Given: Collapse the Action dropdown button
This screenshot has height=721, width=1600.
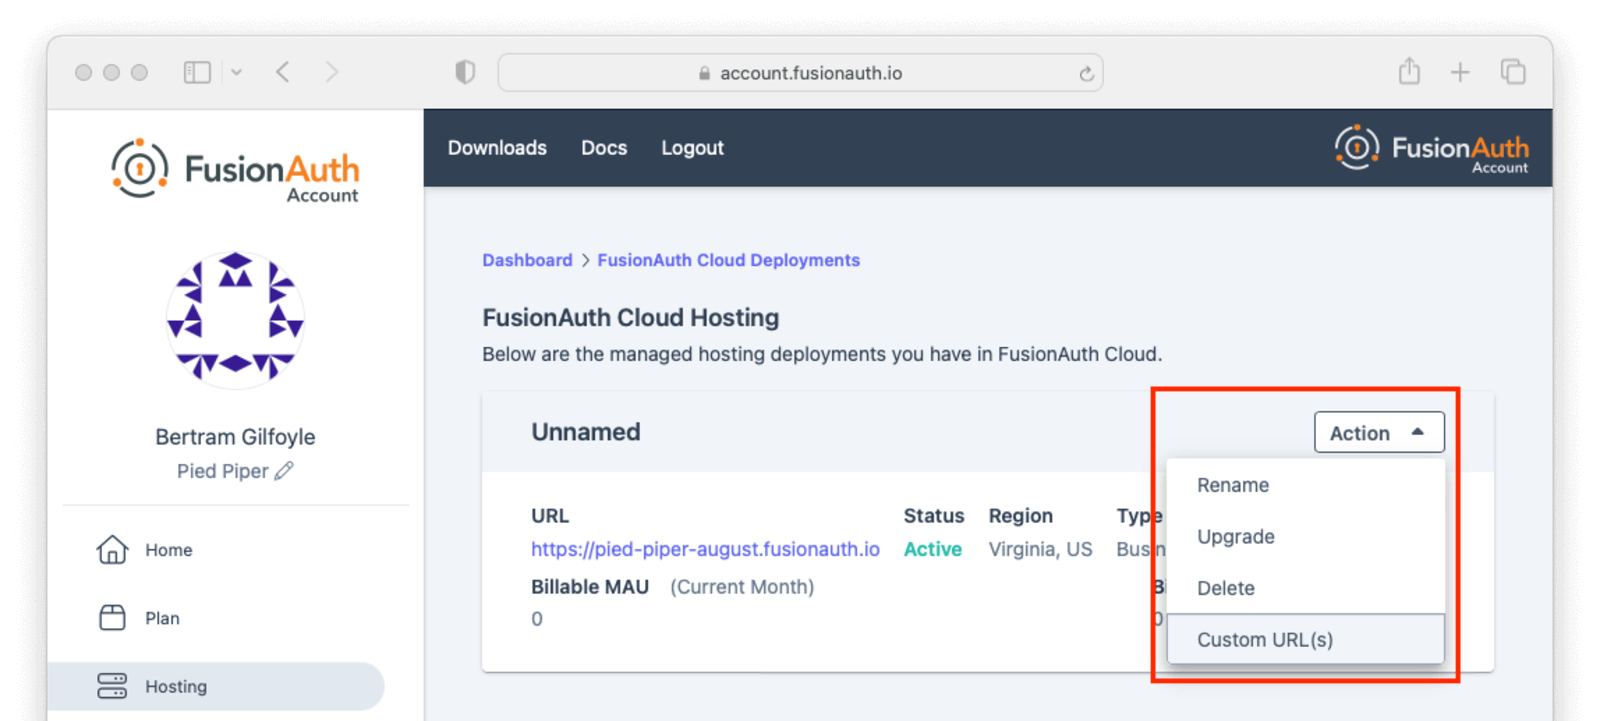Looking at the screenshot, I should tap(1379, 433).
